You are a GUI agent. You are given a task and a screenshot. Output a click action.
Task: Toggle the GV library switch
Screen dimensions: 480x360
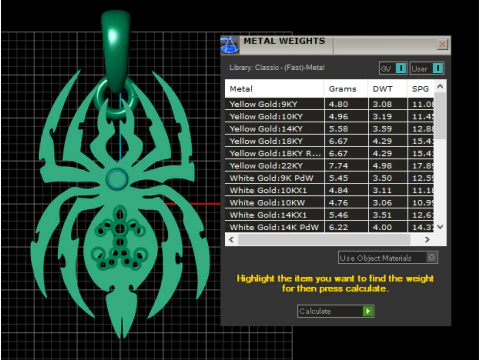pyautogui.click(x=393, y=68)
